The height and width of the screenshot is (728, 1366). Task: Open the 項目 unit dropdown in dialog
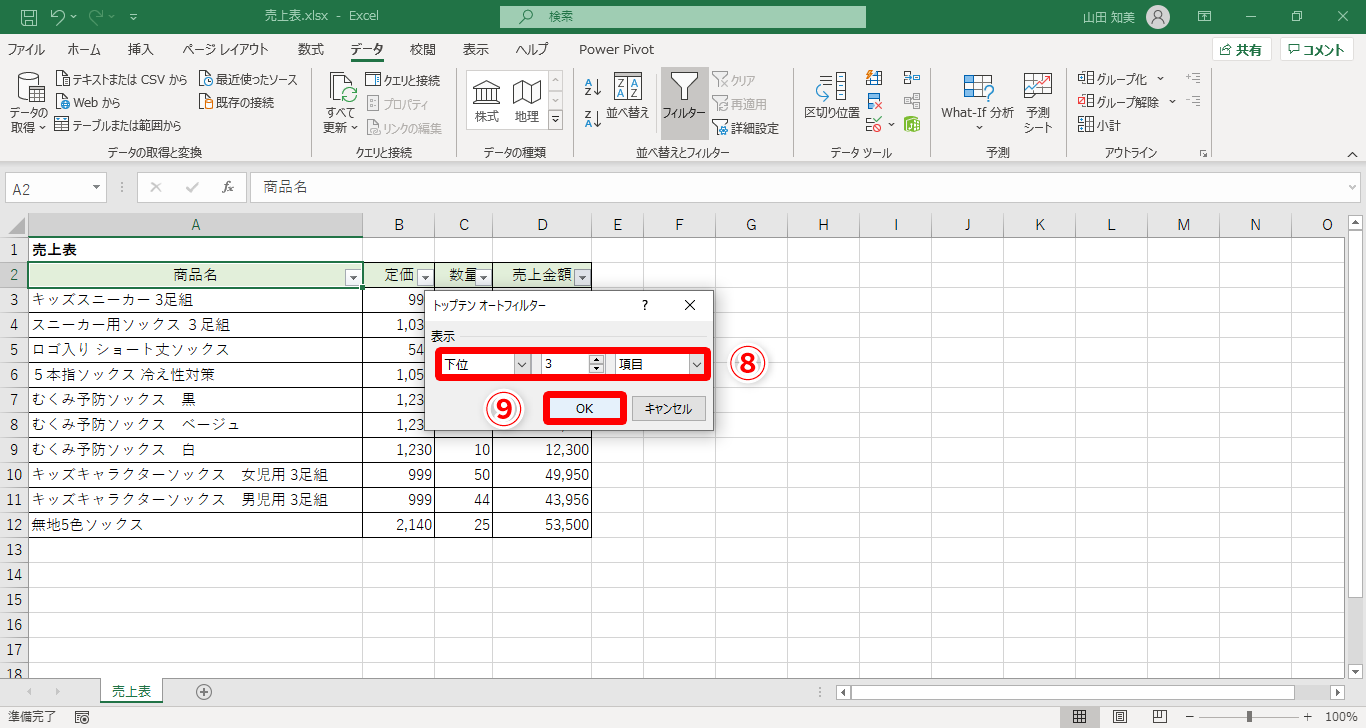(x=696, y=365)
